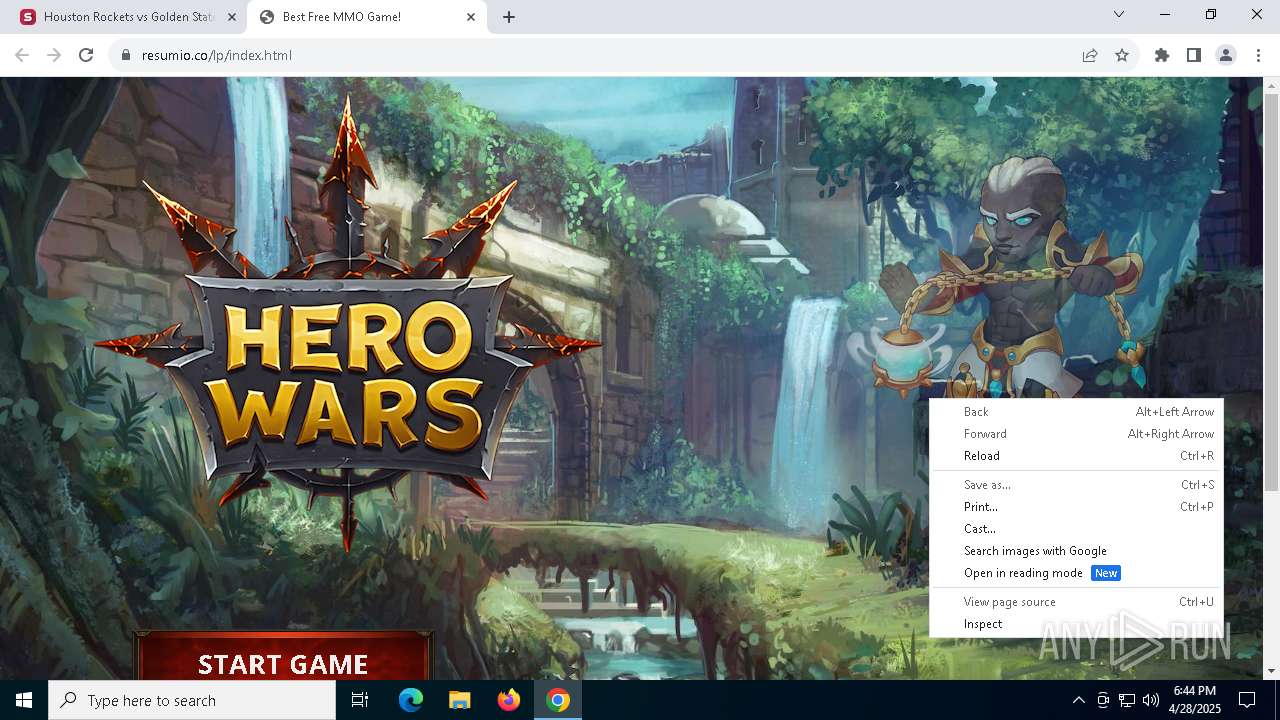Open the Windows Start menu

[24, 700]
